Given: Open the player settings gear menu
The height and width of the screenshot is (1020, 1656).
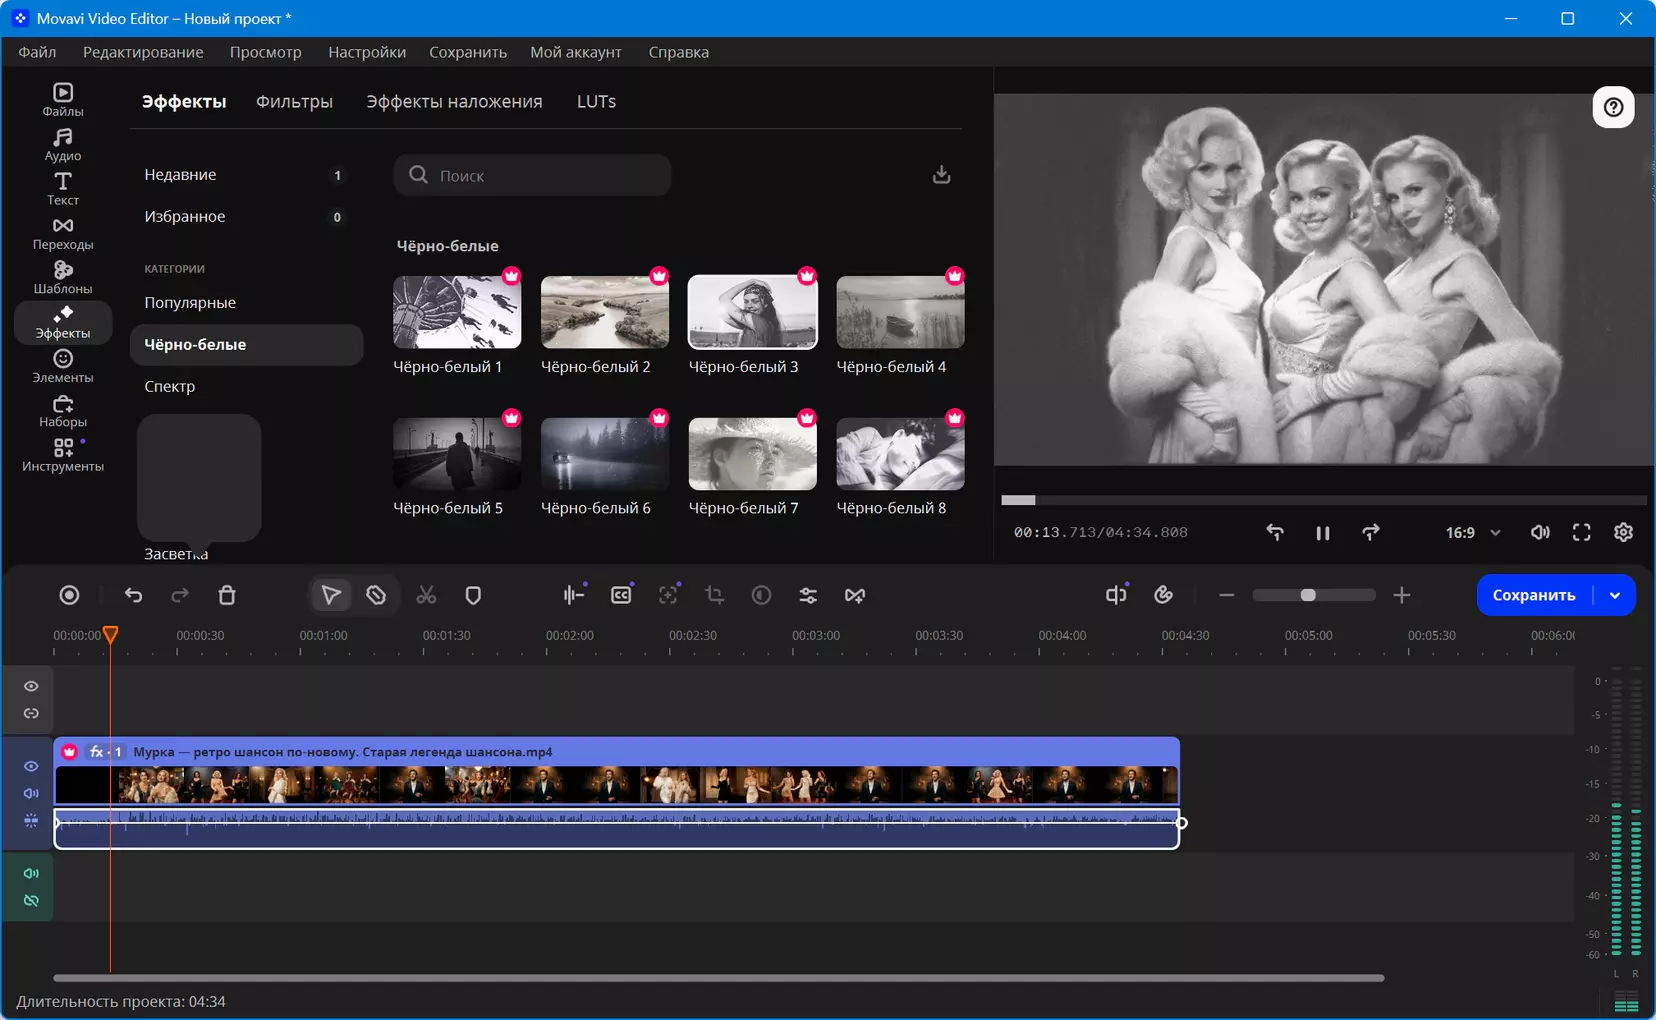Looking at the screenshot, I should pyautogui.click(x=1623, y=533).
